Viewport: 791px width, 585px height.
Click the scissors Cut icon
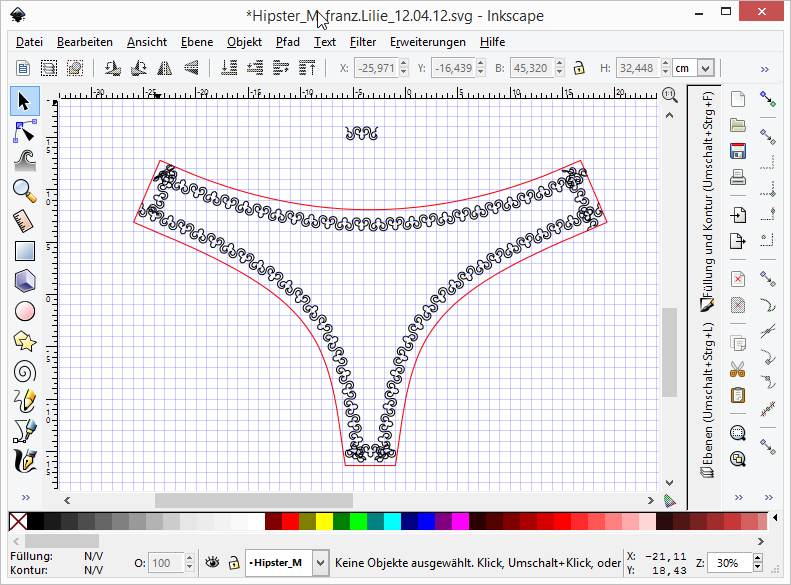coord(738,368)
